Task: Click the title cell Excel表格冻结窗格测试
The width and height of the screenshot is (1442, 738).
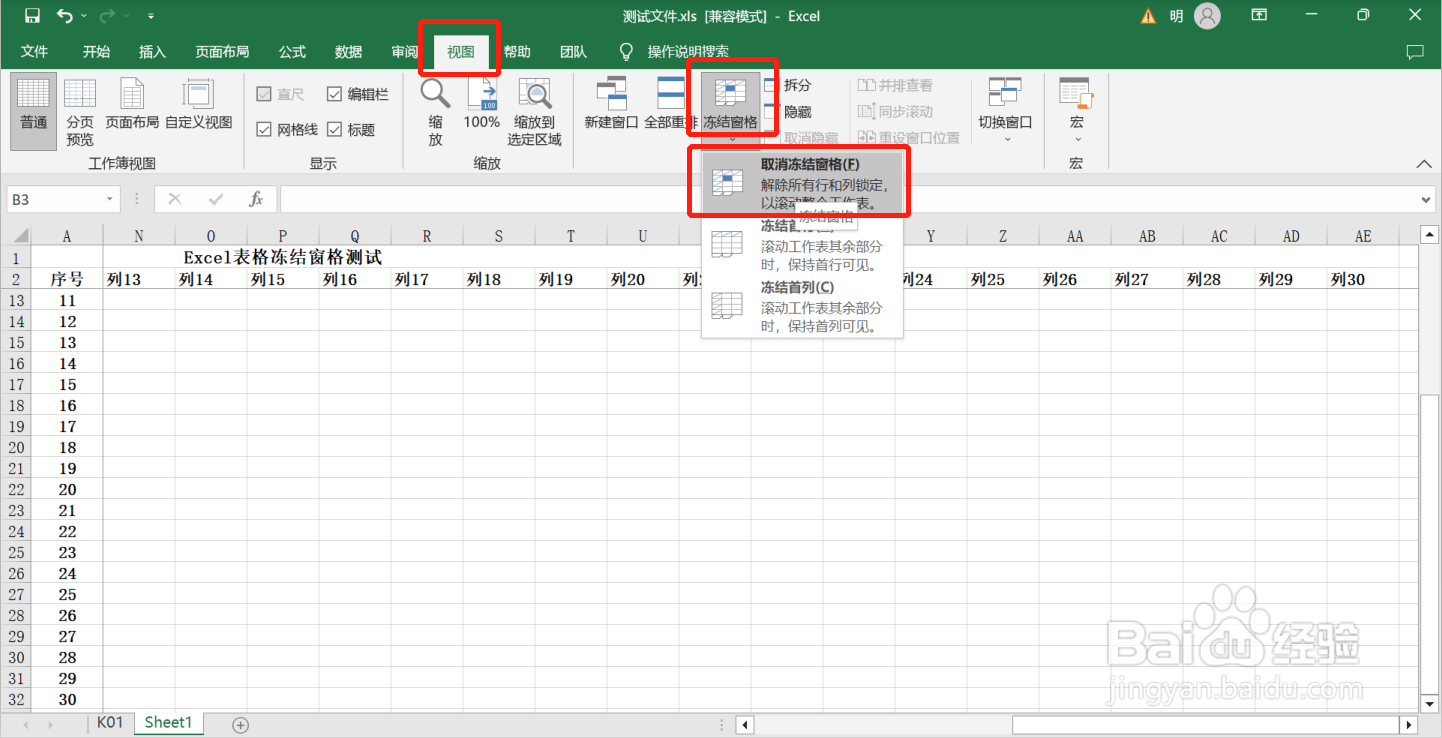Action: coord(283,257)
